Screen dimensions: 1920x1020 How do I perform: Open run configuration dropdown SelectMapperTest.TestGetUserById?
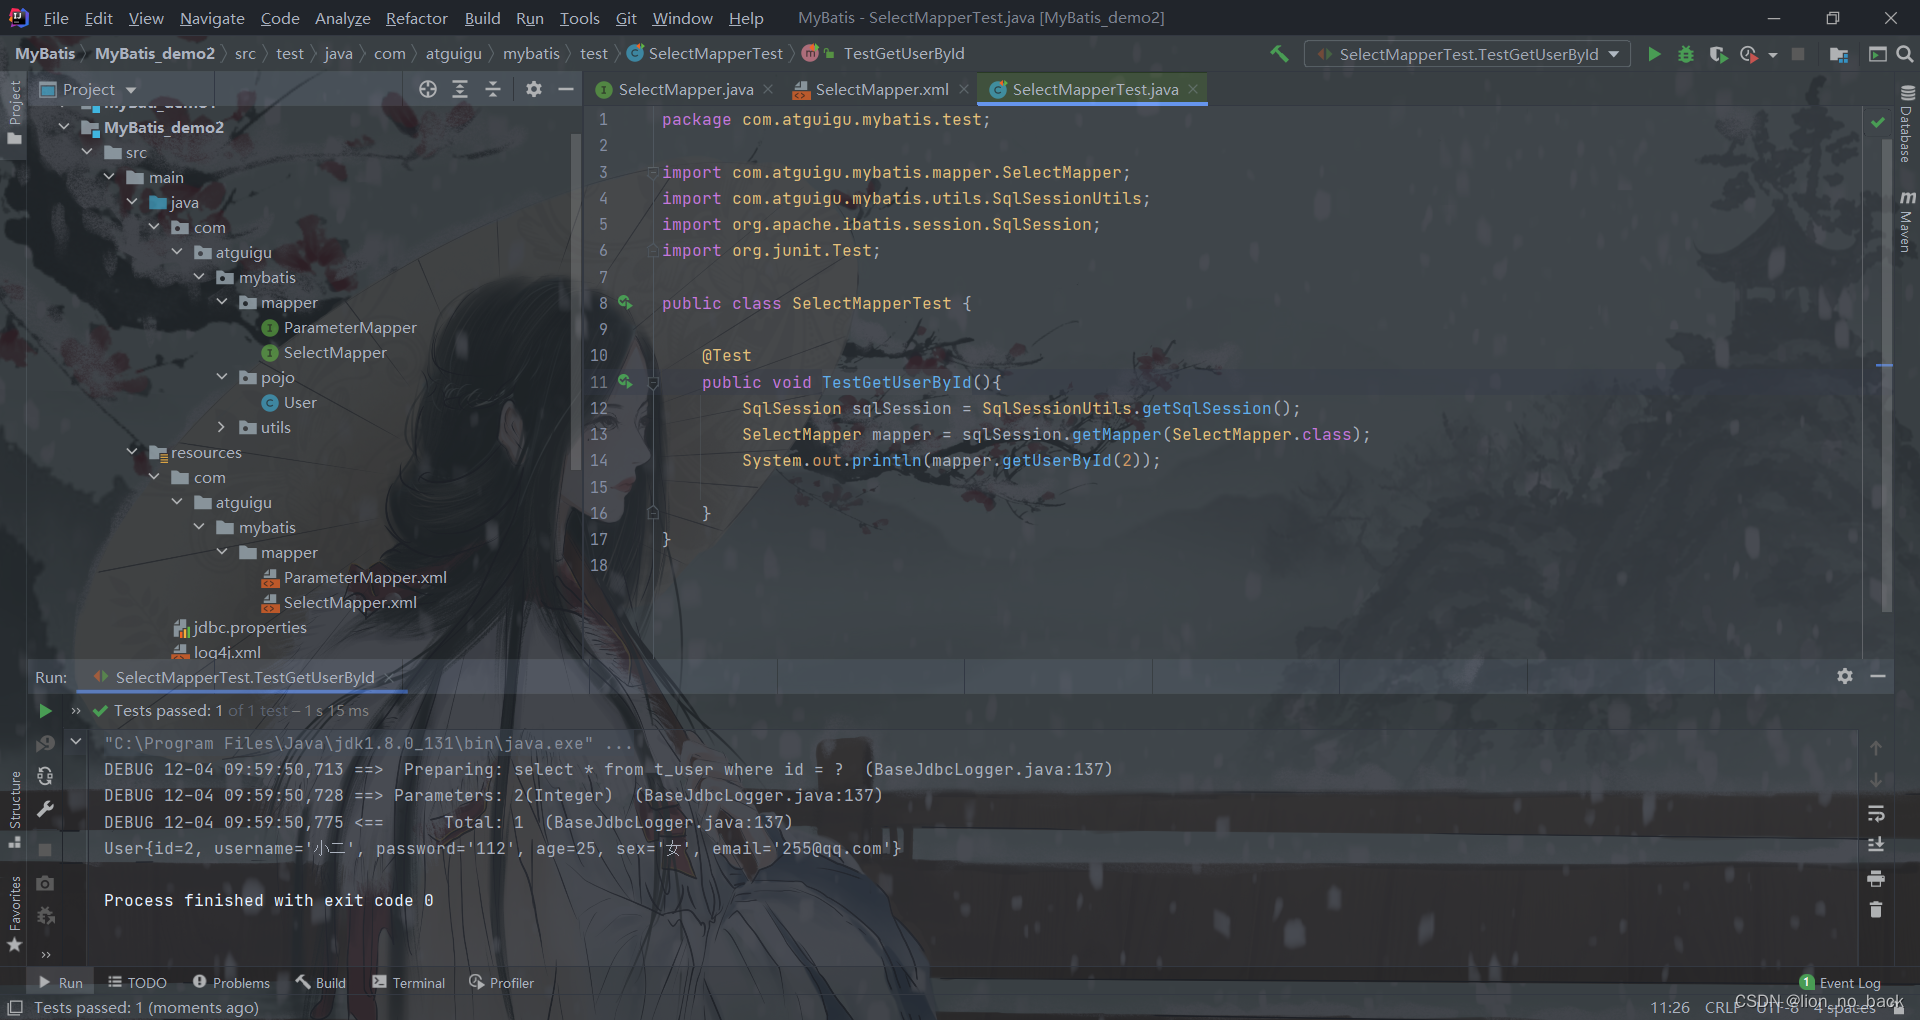coord(1467,54)
